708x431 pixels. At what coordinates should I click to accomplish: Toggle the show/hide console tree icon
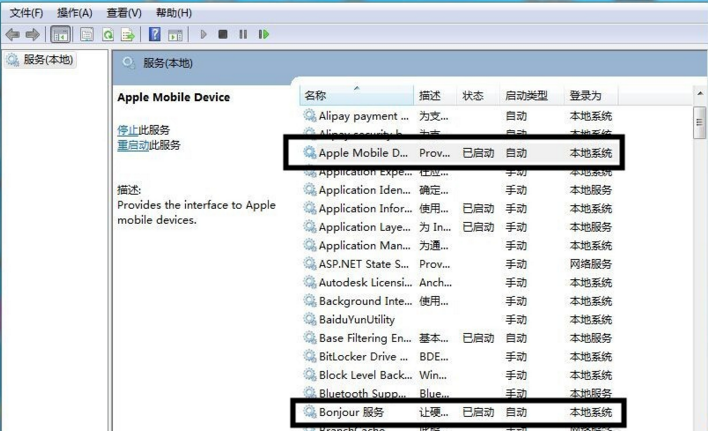pyautogui.click(x=61, y=34)
